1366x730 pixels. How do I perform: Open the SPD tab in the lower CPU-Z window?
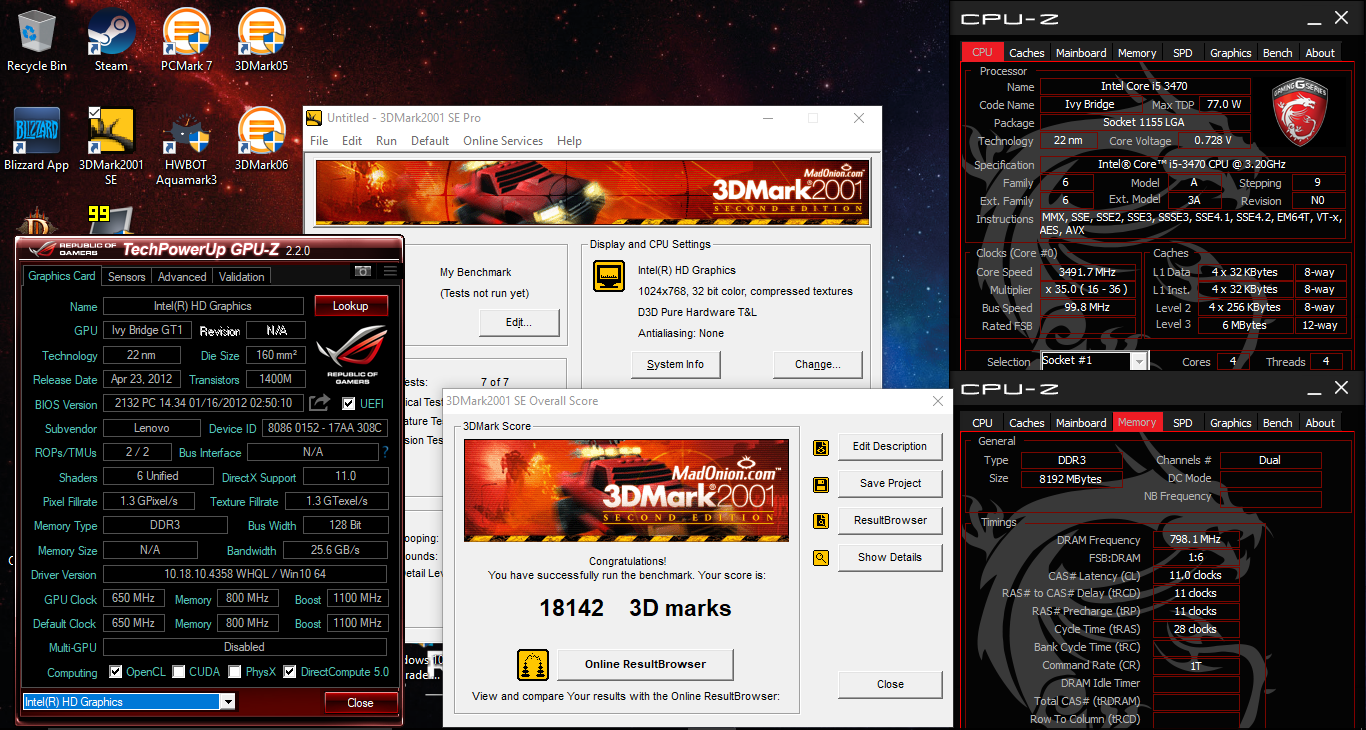[x=1183, y=423]
